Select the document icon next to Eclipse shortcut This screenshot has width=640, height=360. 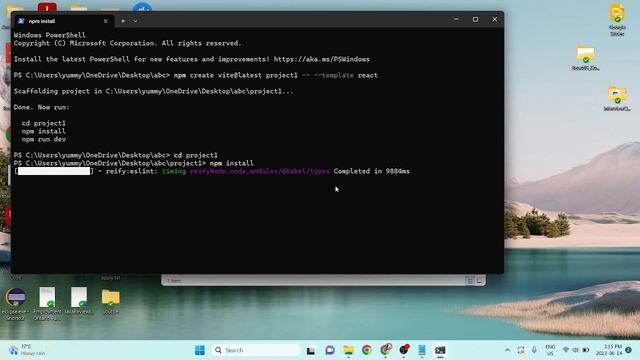click(x=47, y=303)
